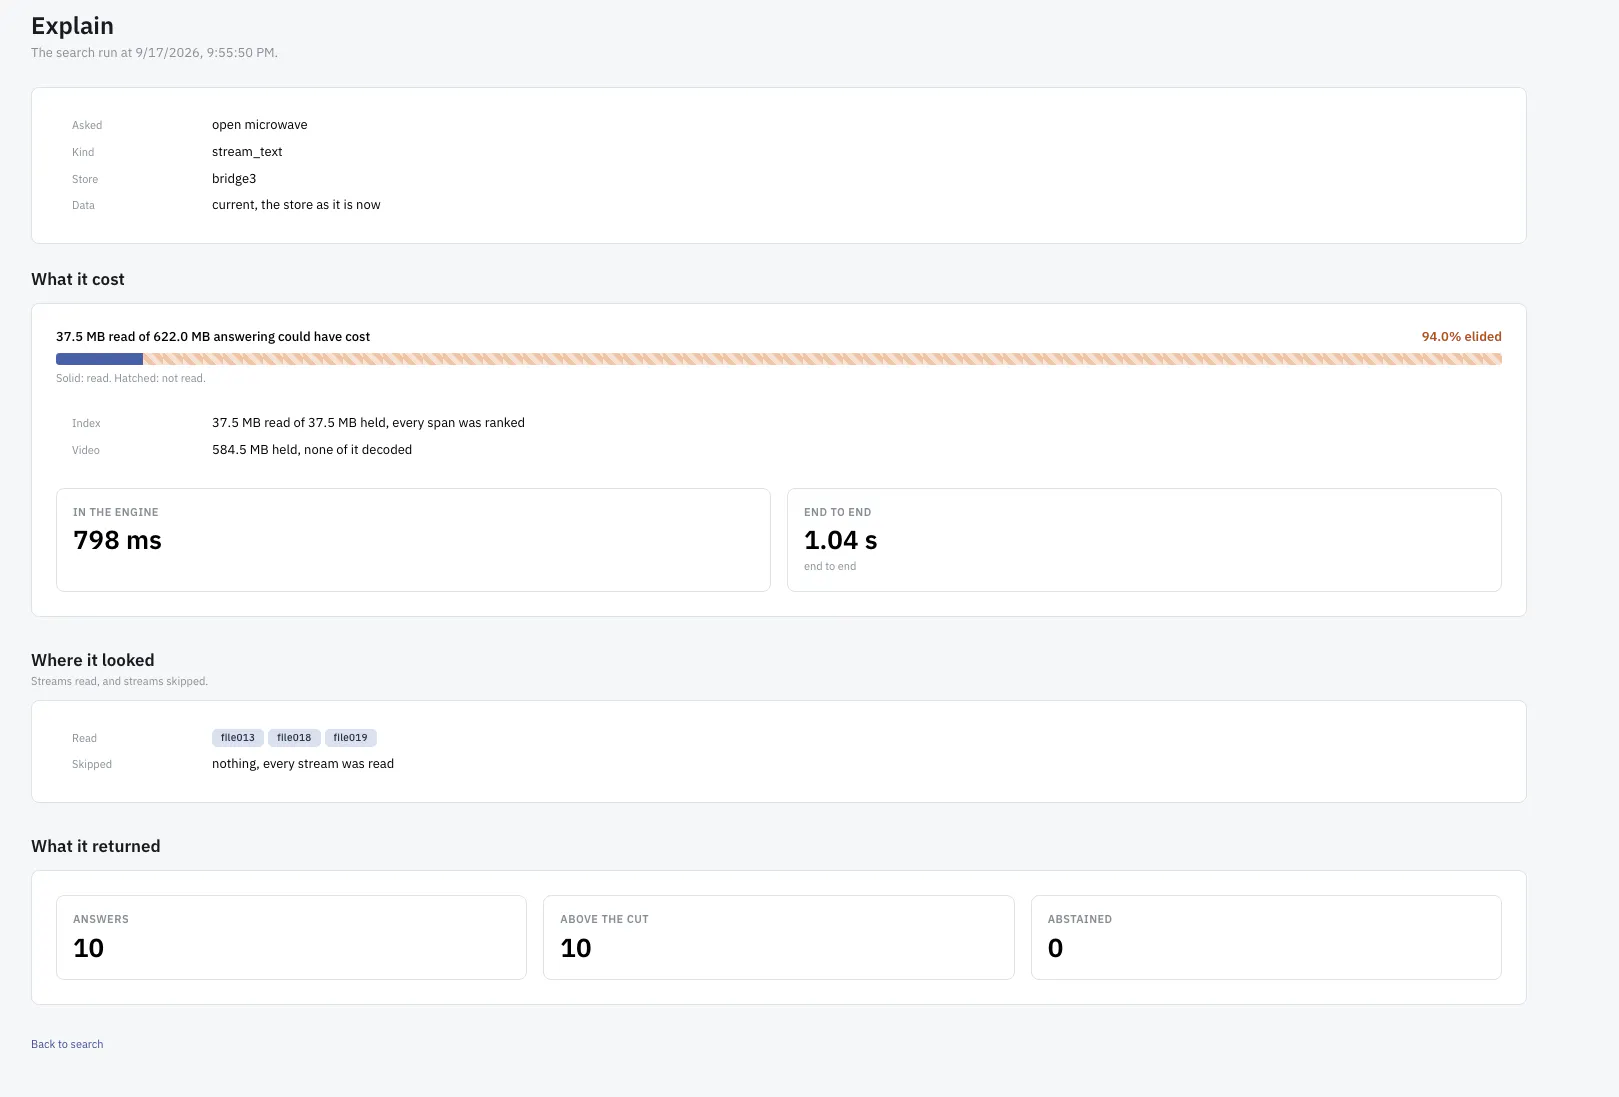1619x1097 pixels.
Task: Click the search run timestamp line
Action: 154,53
